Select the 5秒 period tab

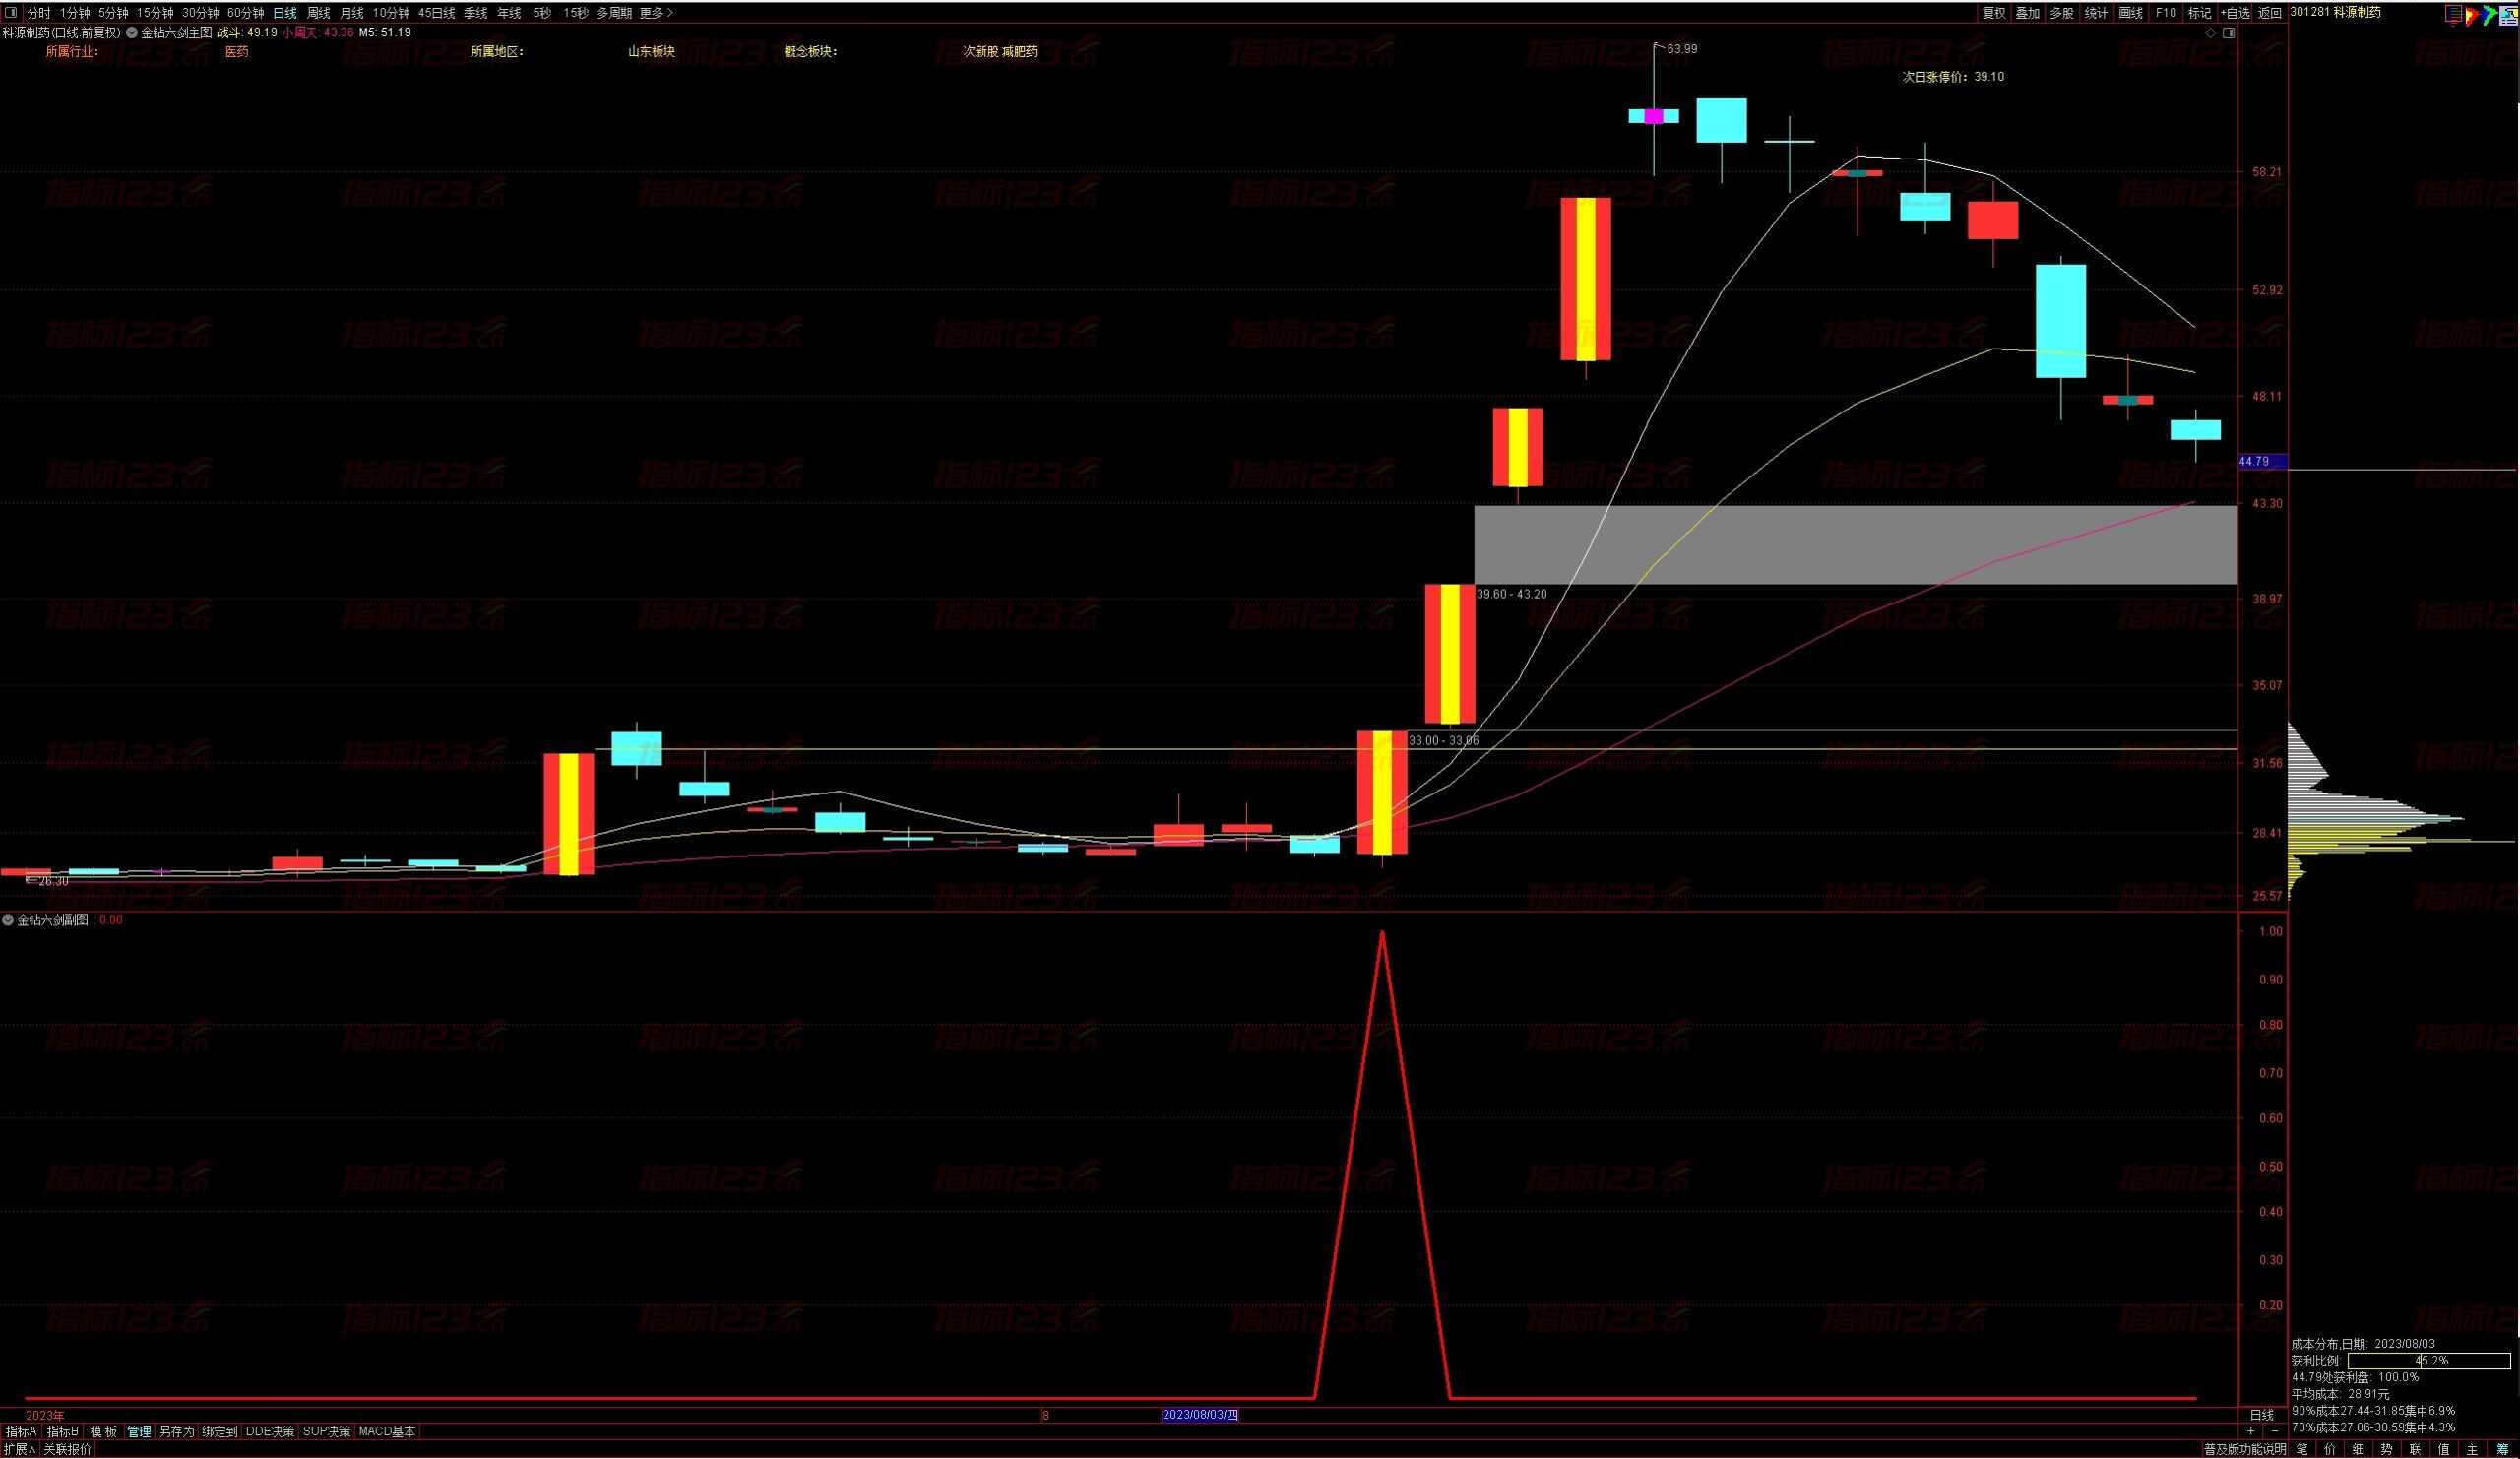coord(542,13)
